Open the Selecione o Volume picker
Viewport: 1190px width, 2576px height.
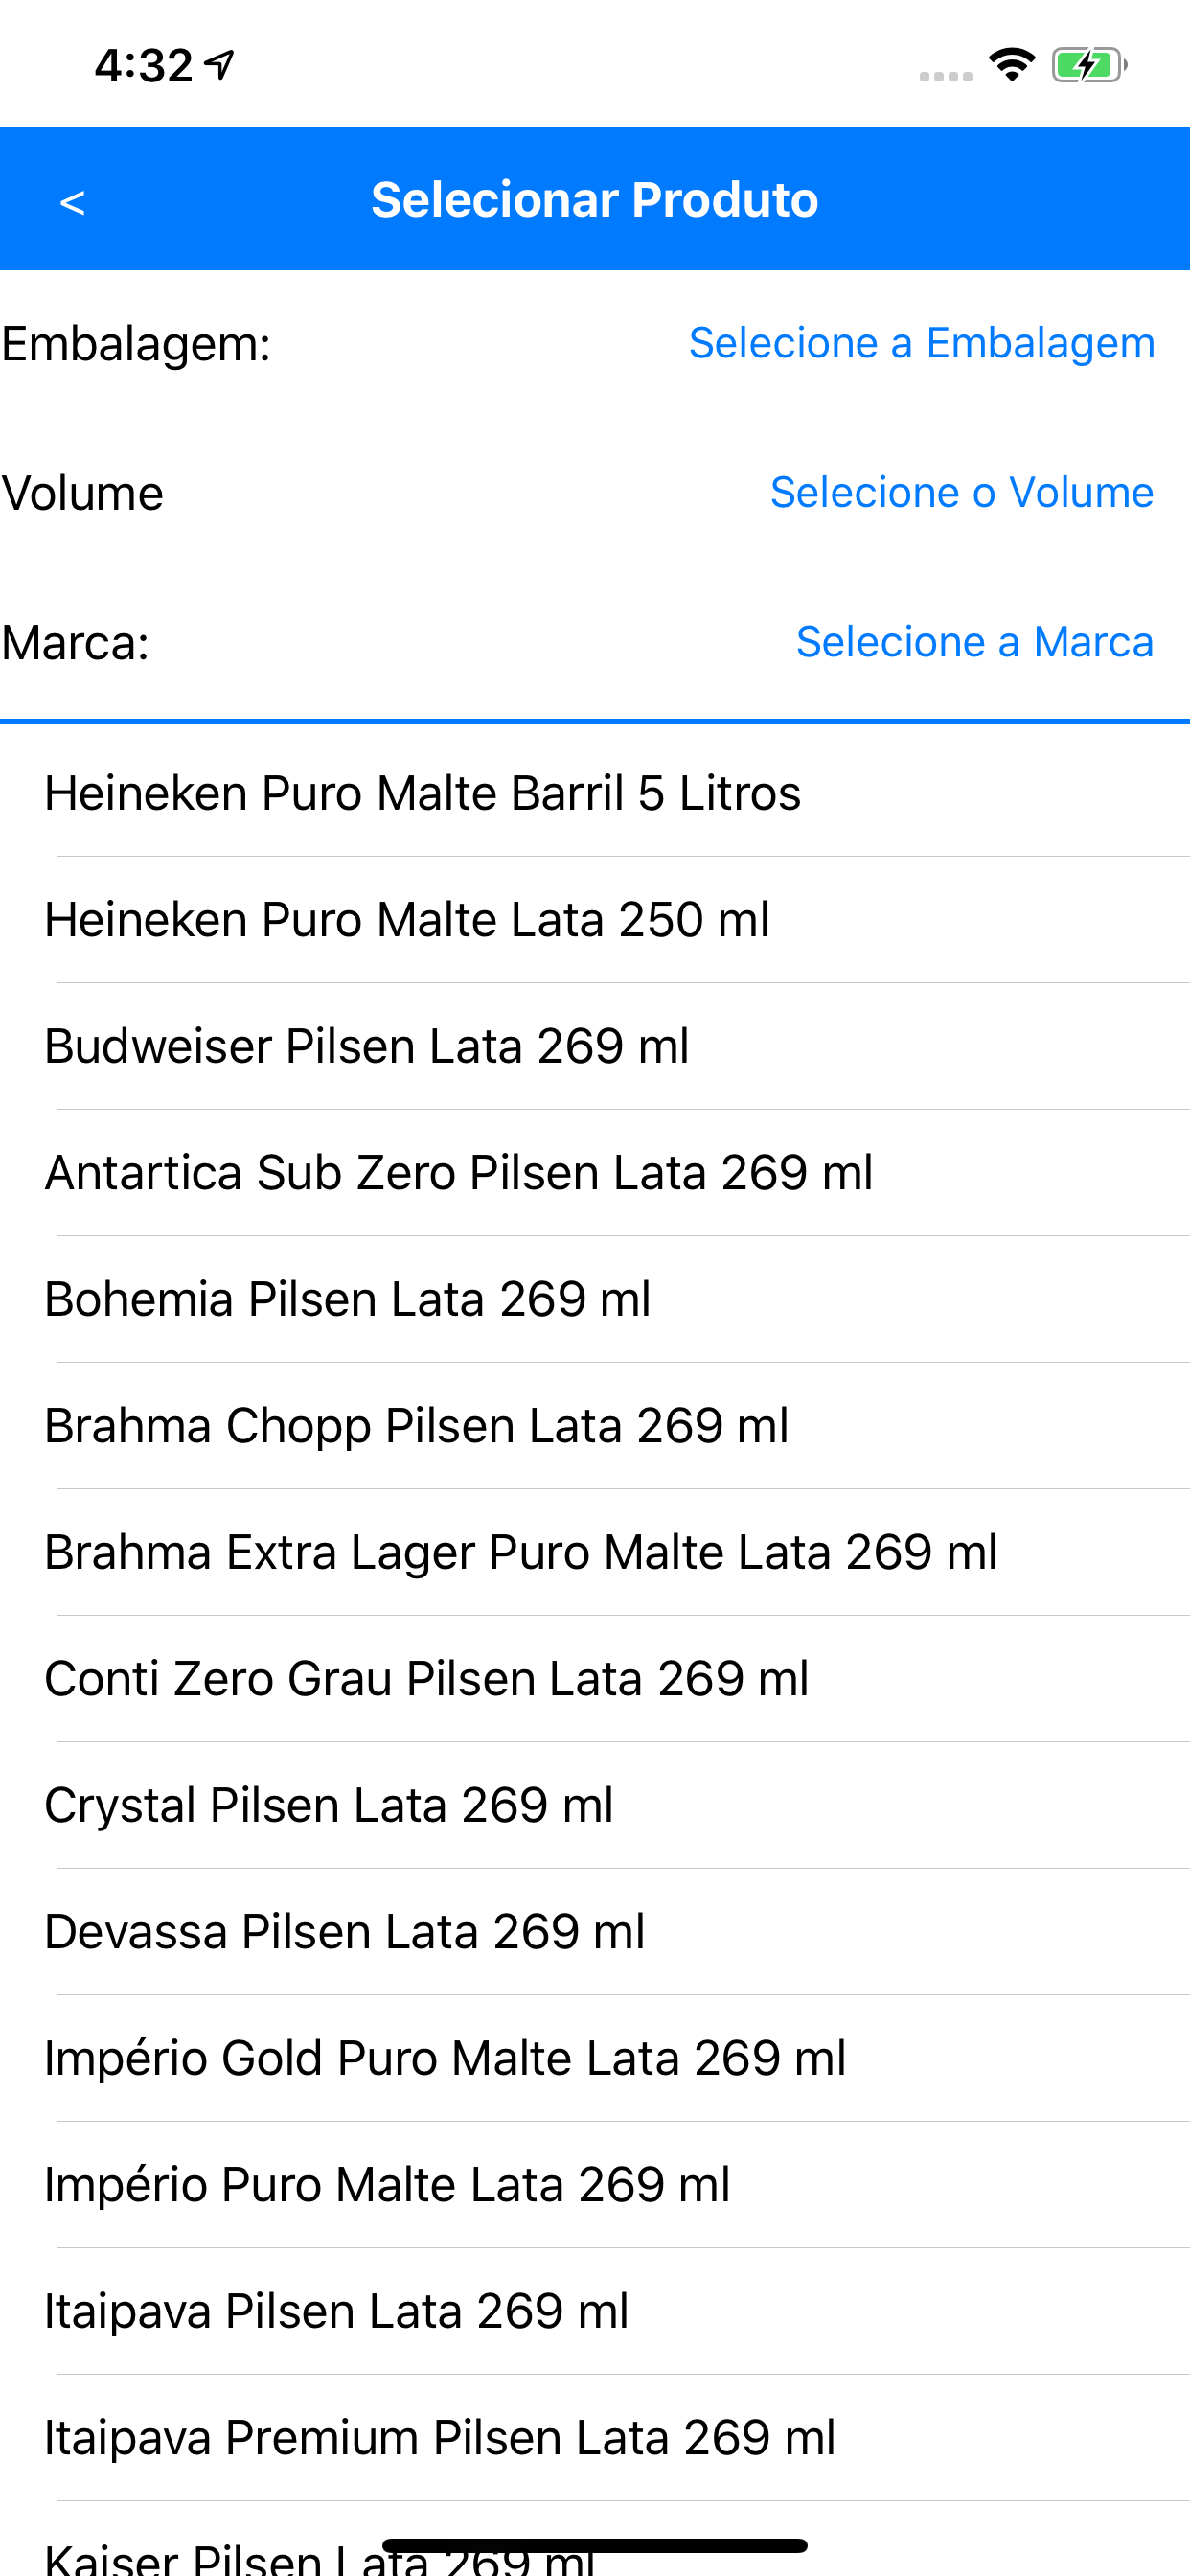962,492
